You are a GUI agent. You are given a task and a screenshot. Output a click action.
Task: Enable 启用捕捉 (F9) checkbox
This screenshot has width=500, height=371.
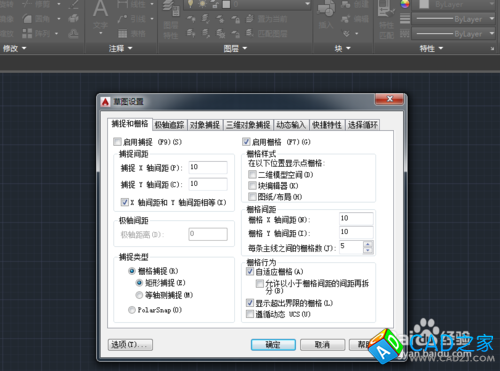coord(117,142)
